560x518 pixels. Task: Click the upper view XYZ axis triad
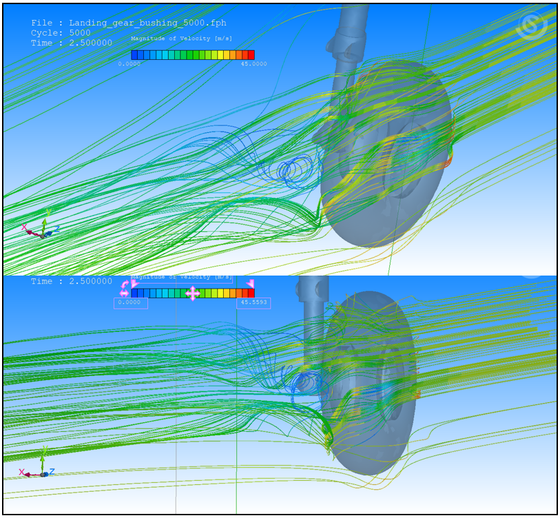point(41,225)
